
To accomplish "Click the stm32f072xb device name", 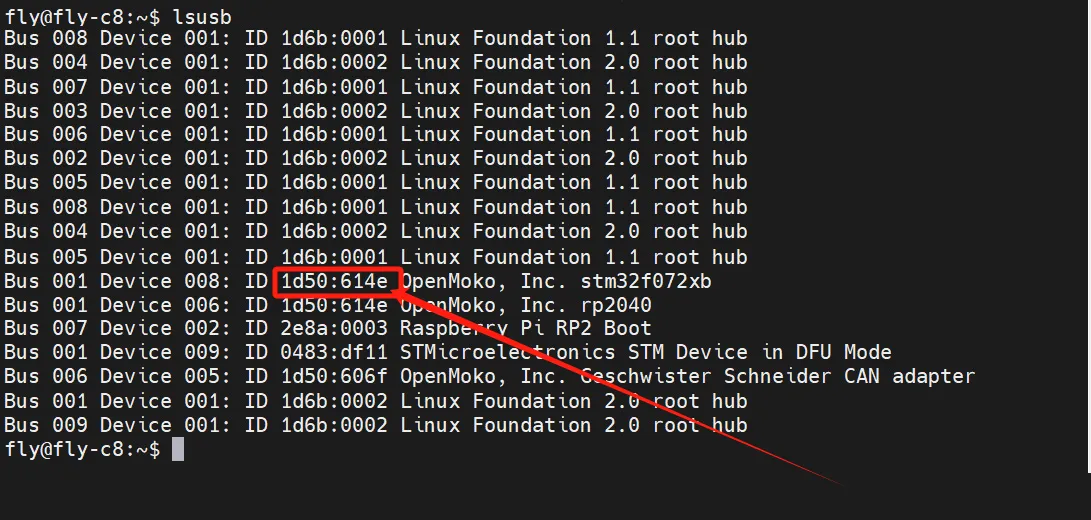I will [x=646, y=281].
